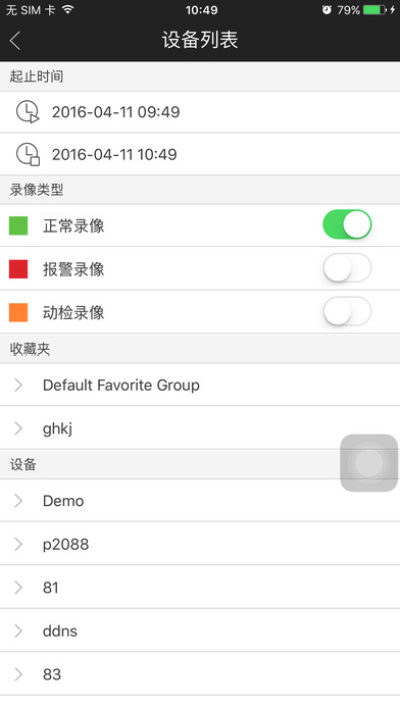Tap the AssistiveTouch floating button
This screenshot has height=710, width=400.
pyautogui.click(x=369, y=463)
